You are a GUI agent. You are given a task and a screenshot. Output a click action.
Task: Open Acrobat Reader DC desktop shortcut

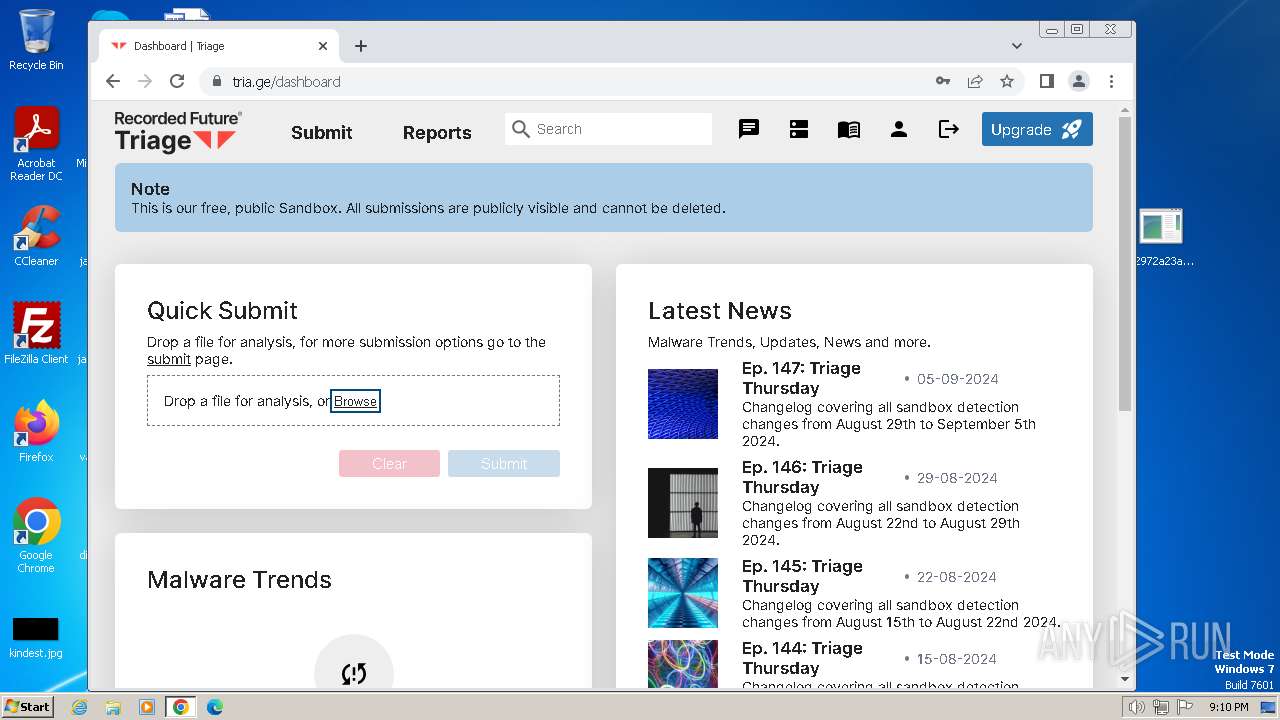pos(36,144)
